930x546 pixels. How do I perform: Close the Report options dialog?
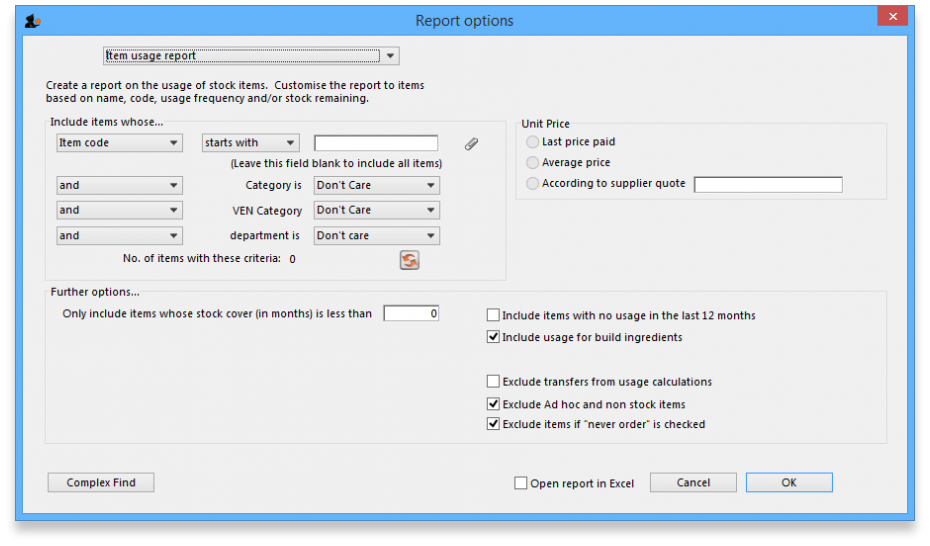(891, 17)
